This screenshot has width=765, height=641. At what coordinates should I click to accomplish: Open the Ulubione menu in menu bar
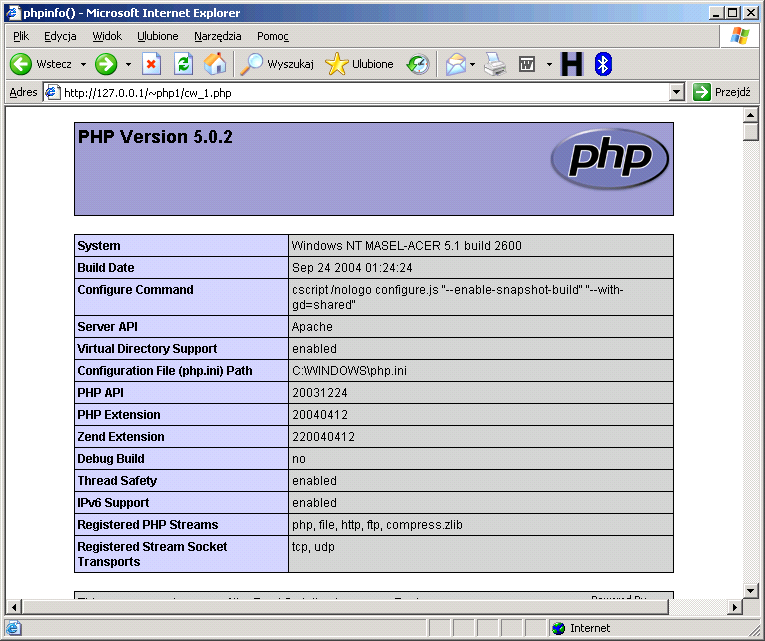tap(158, 36)
